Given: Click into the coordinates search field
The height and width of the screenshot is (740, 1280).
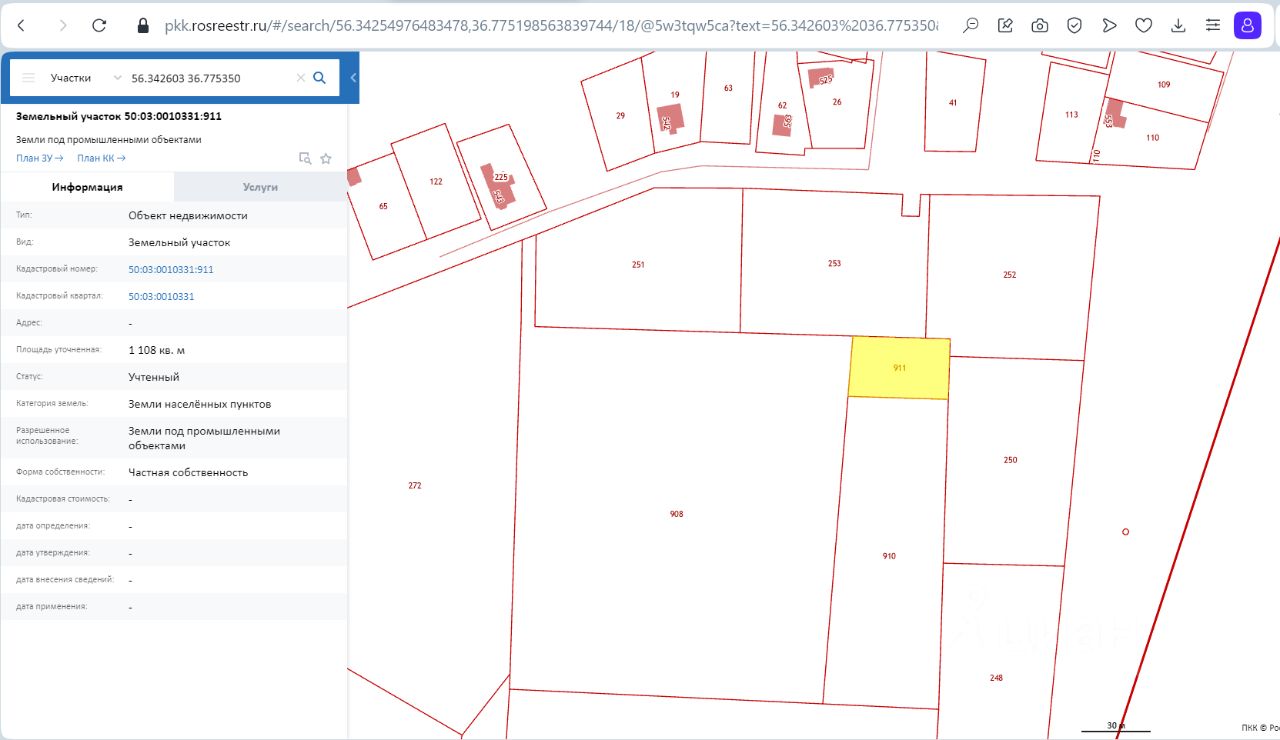Looking at the screenshot, I should click(x=210, y=77).
